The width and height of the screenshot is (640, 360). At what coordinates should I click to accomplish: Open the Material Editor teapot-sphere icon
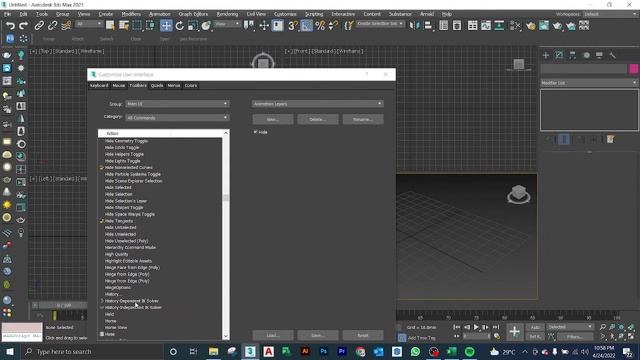click(x=530, y=26)
